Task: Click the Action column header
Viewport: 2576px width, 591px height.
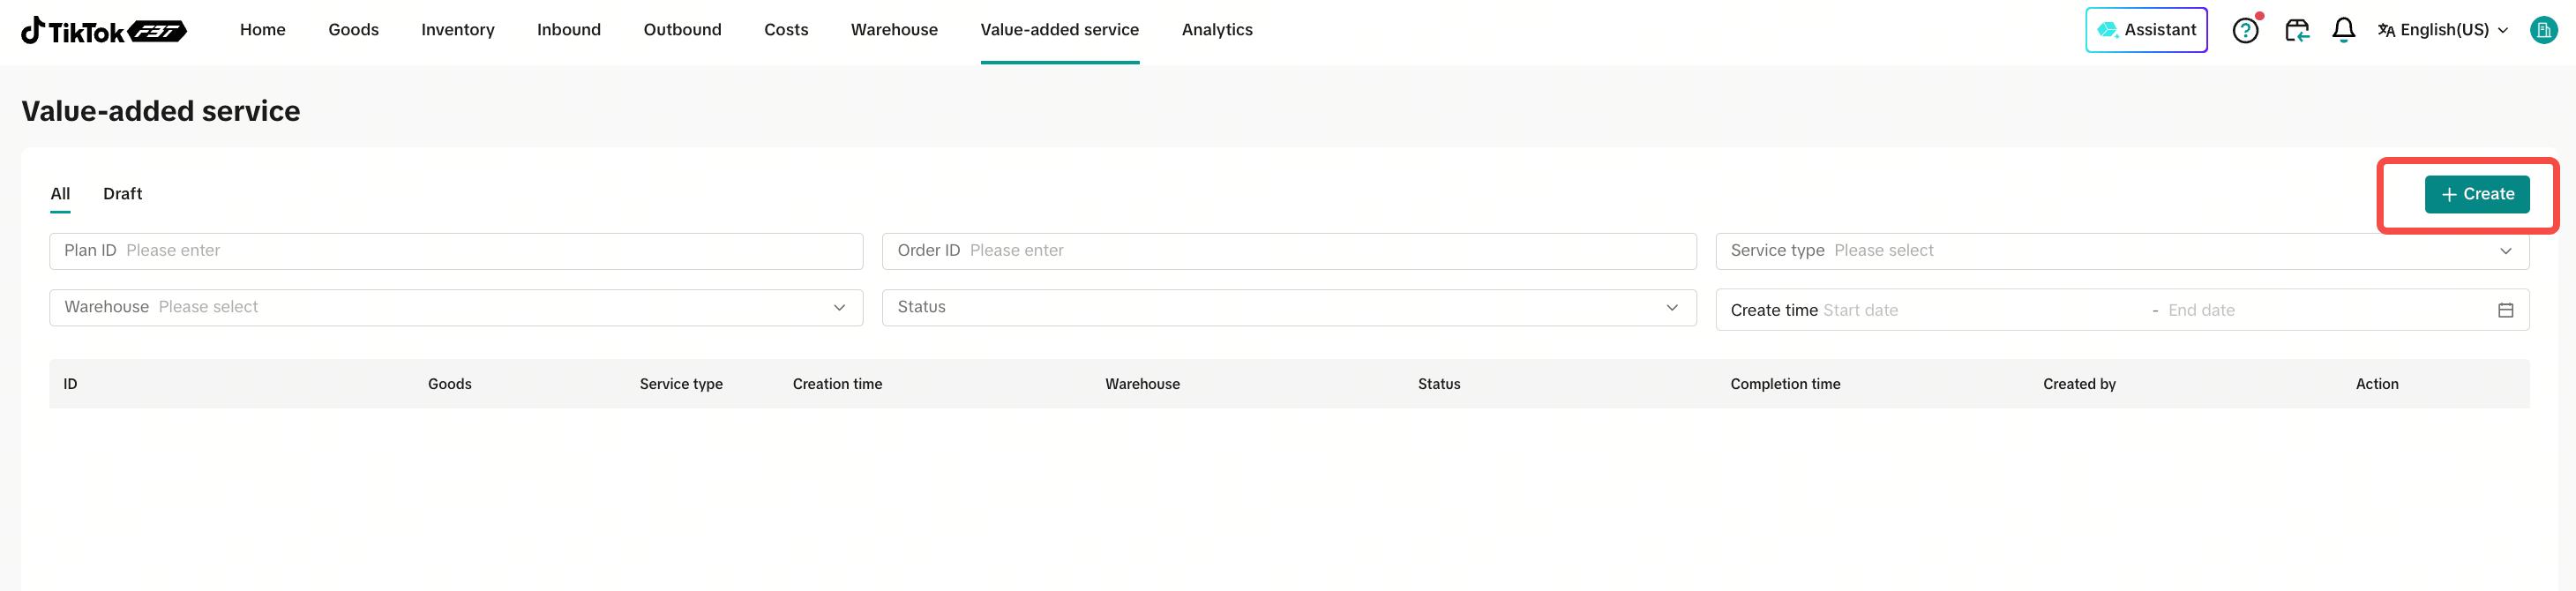Action: click(2377, 384)
